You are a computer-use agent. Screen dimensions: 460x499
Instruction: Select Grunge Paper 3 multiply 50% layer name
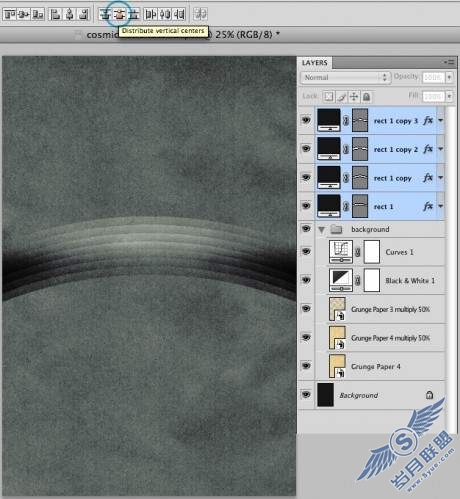point(390,309)
